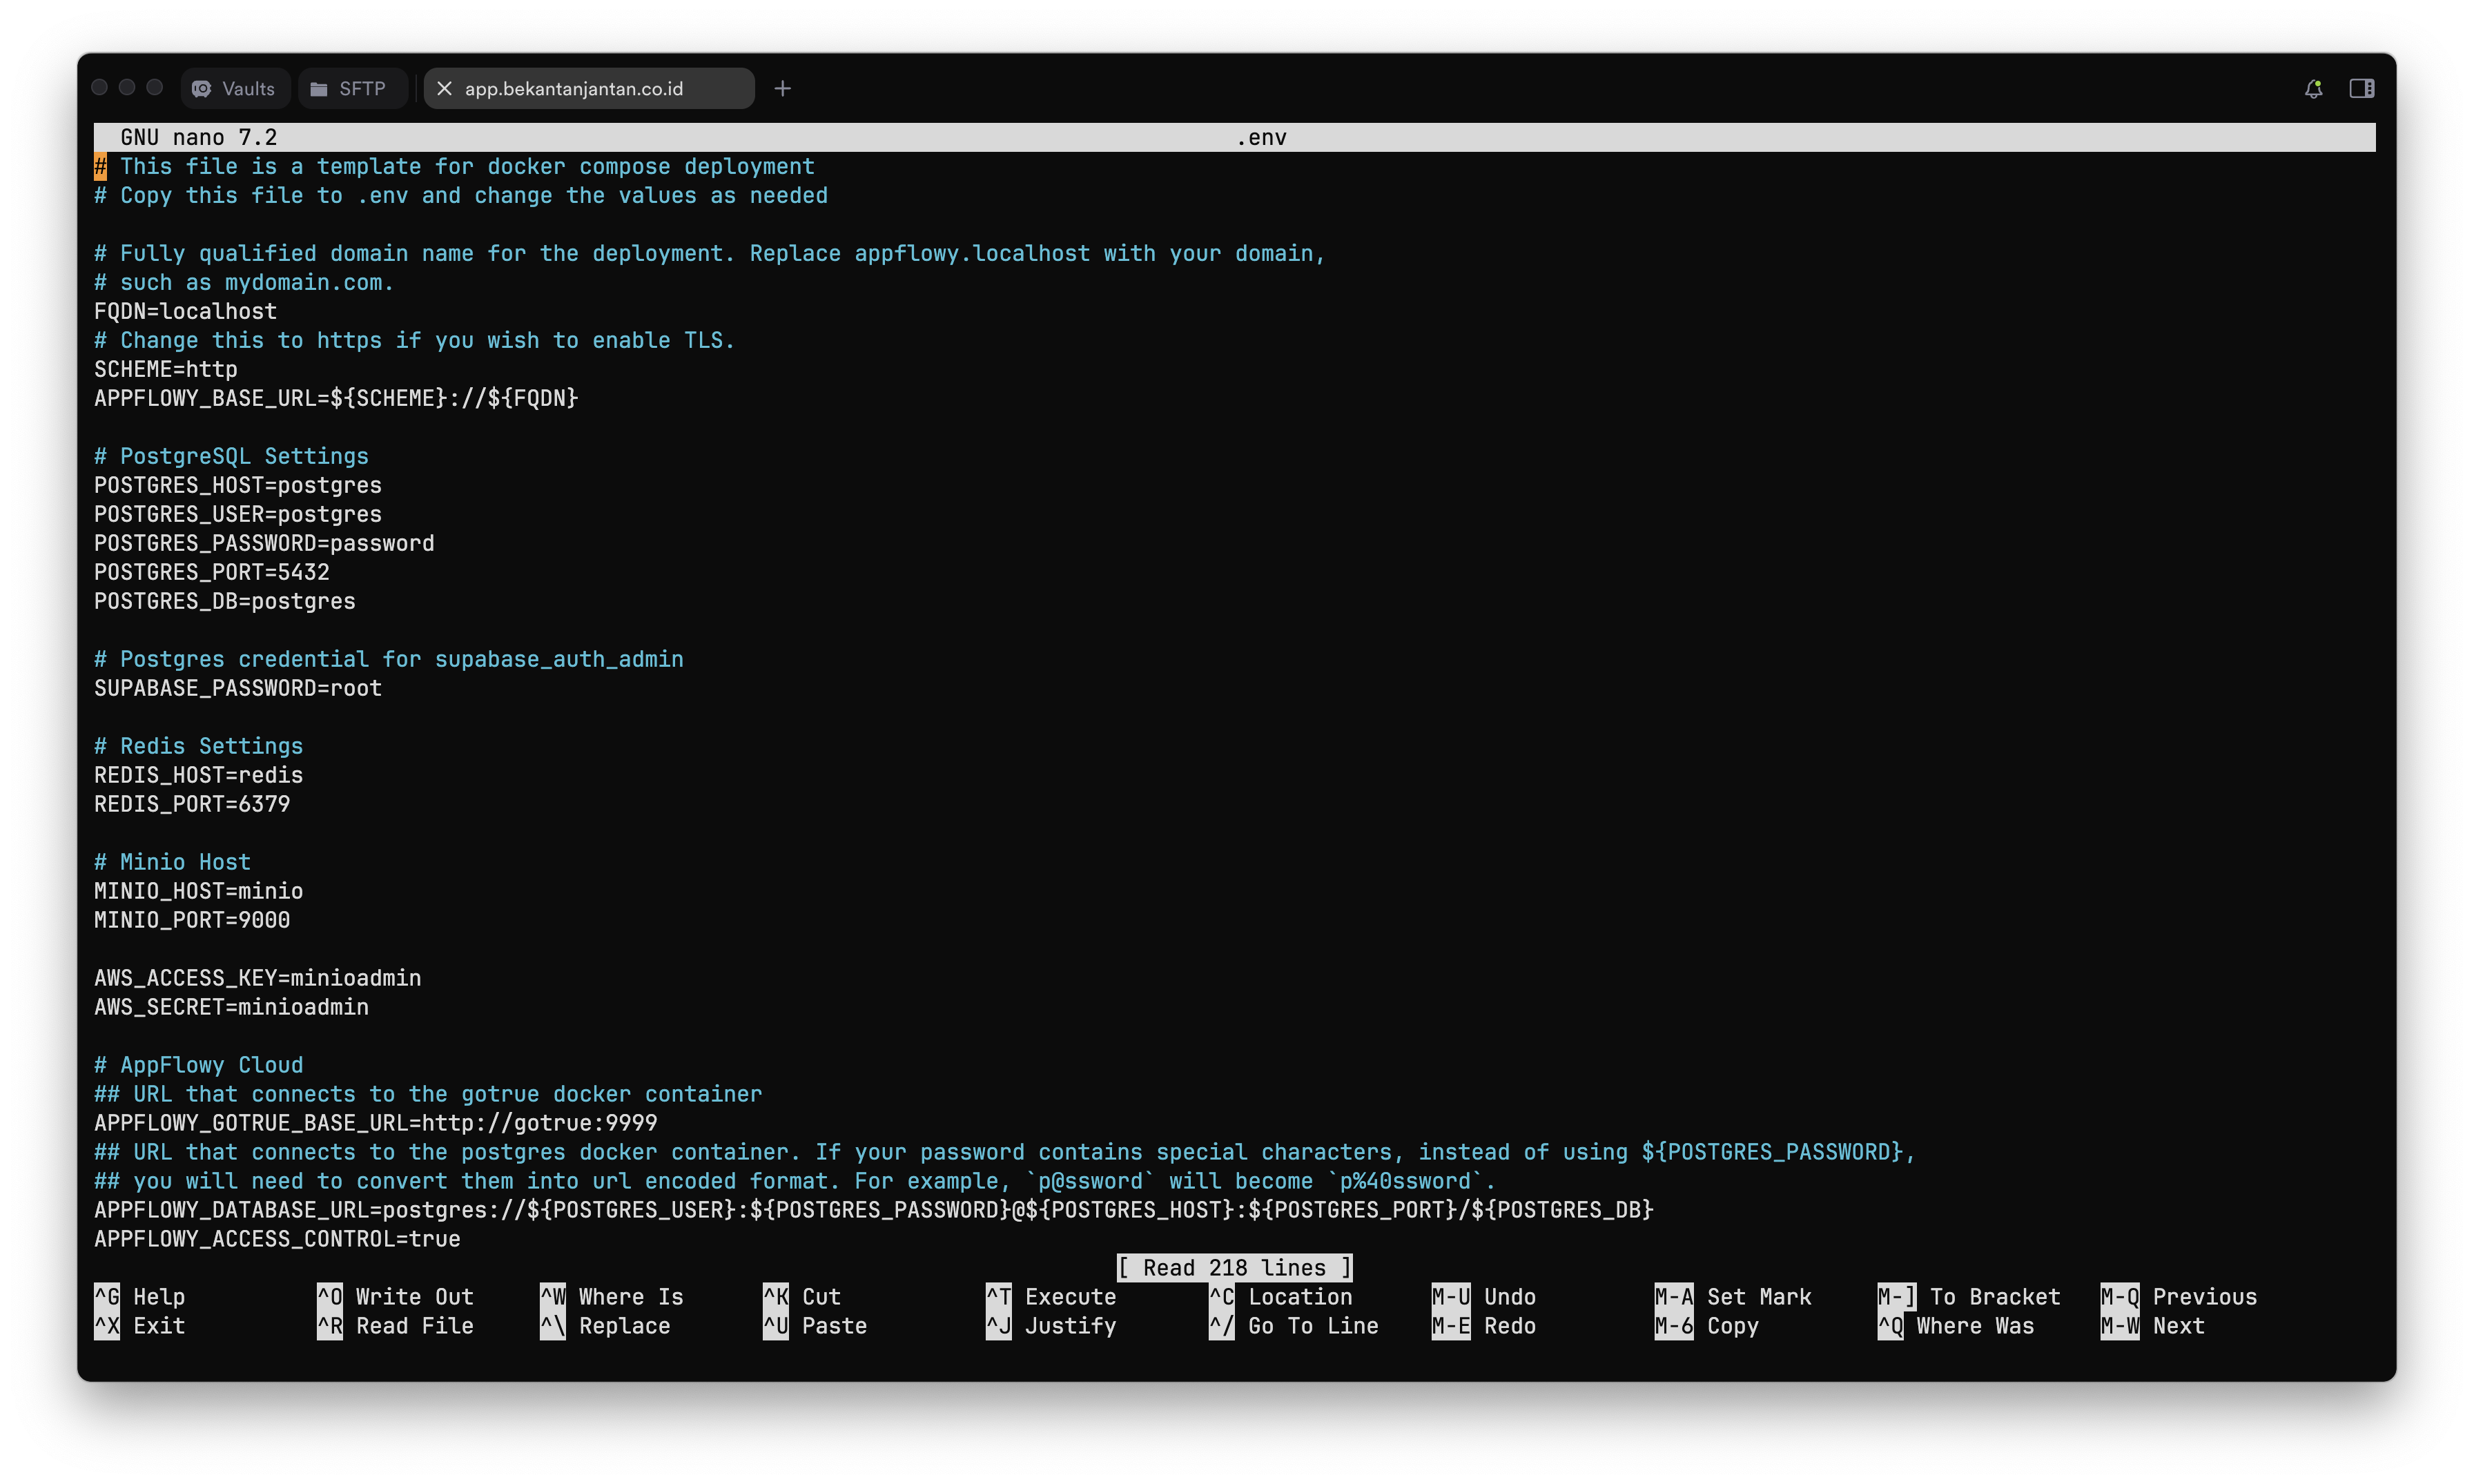Click the M-6 Copy shortcut

coord(1707,1325)
